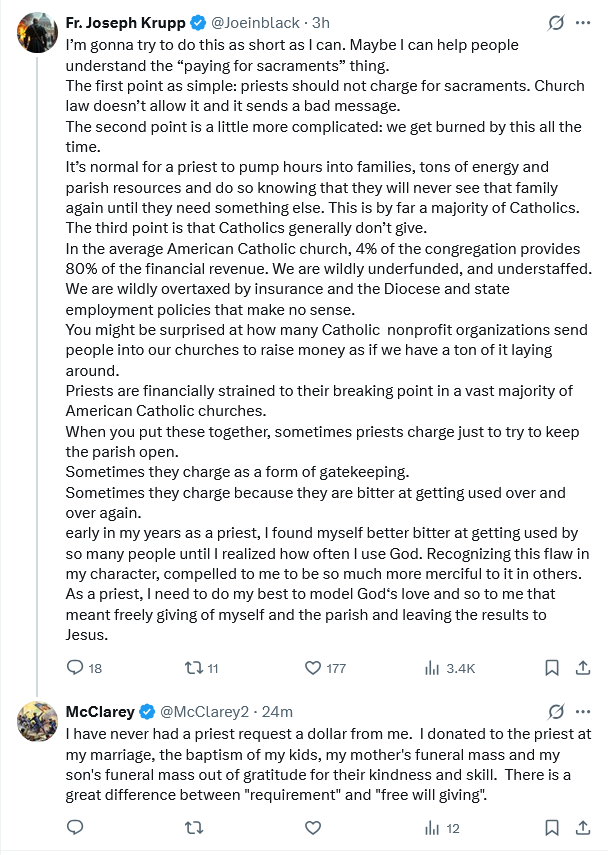Bookmark Fr. Joseph Krupp's post

(x=551, y=667)
